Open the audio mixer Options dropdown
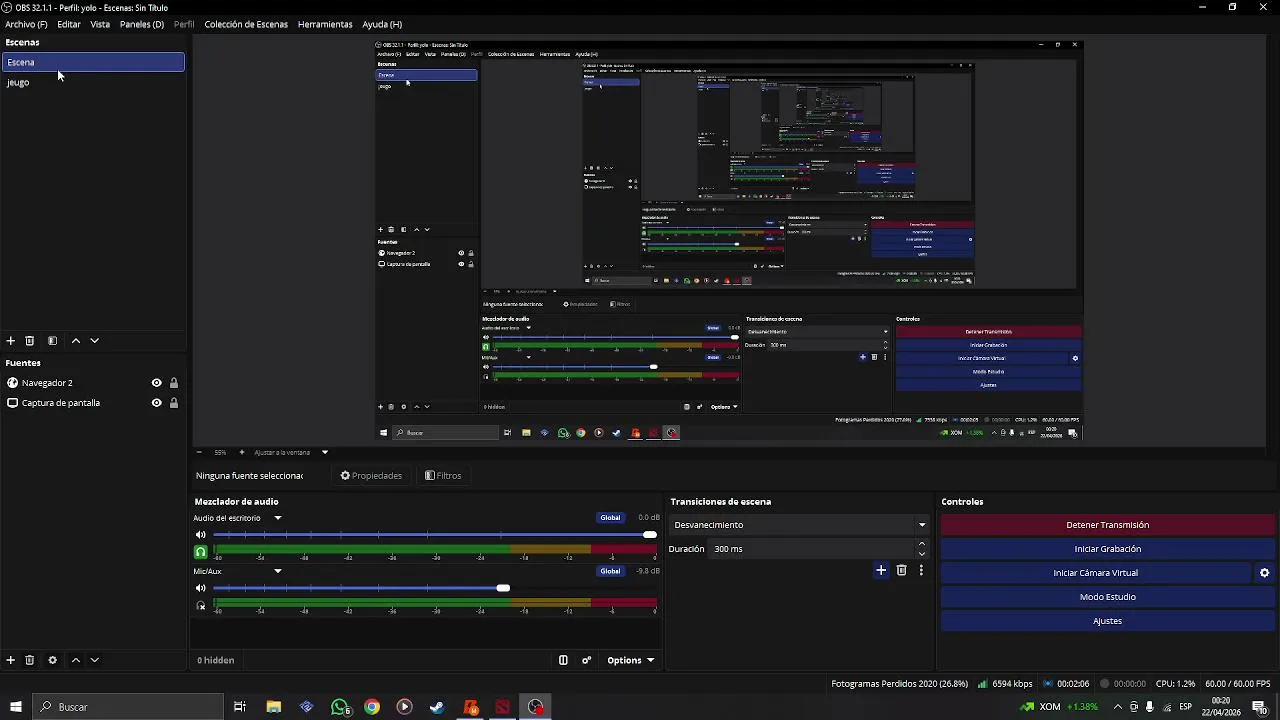1280x720 pixels. coord(630,660)
